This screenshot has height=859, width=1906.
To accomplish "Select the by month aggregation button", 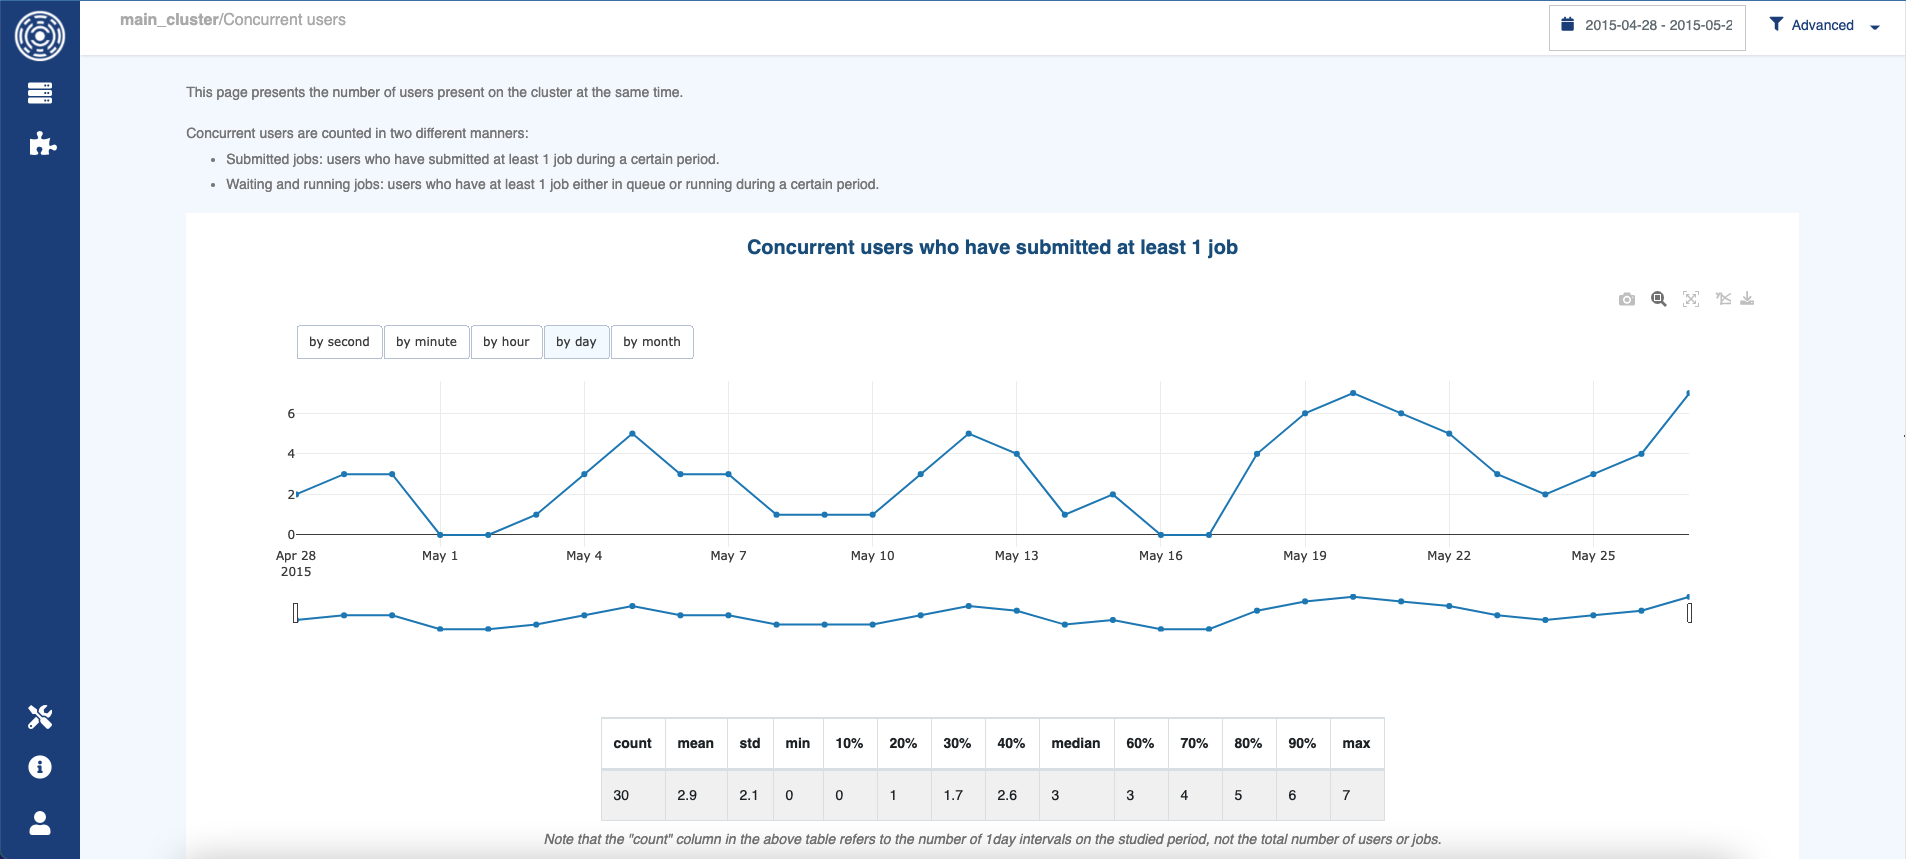I will point(651,342).
